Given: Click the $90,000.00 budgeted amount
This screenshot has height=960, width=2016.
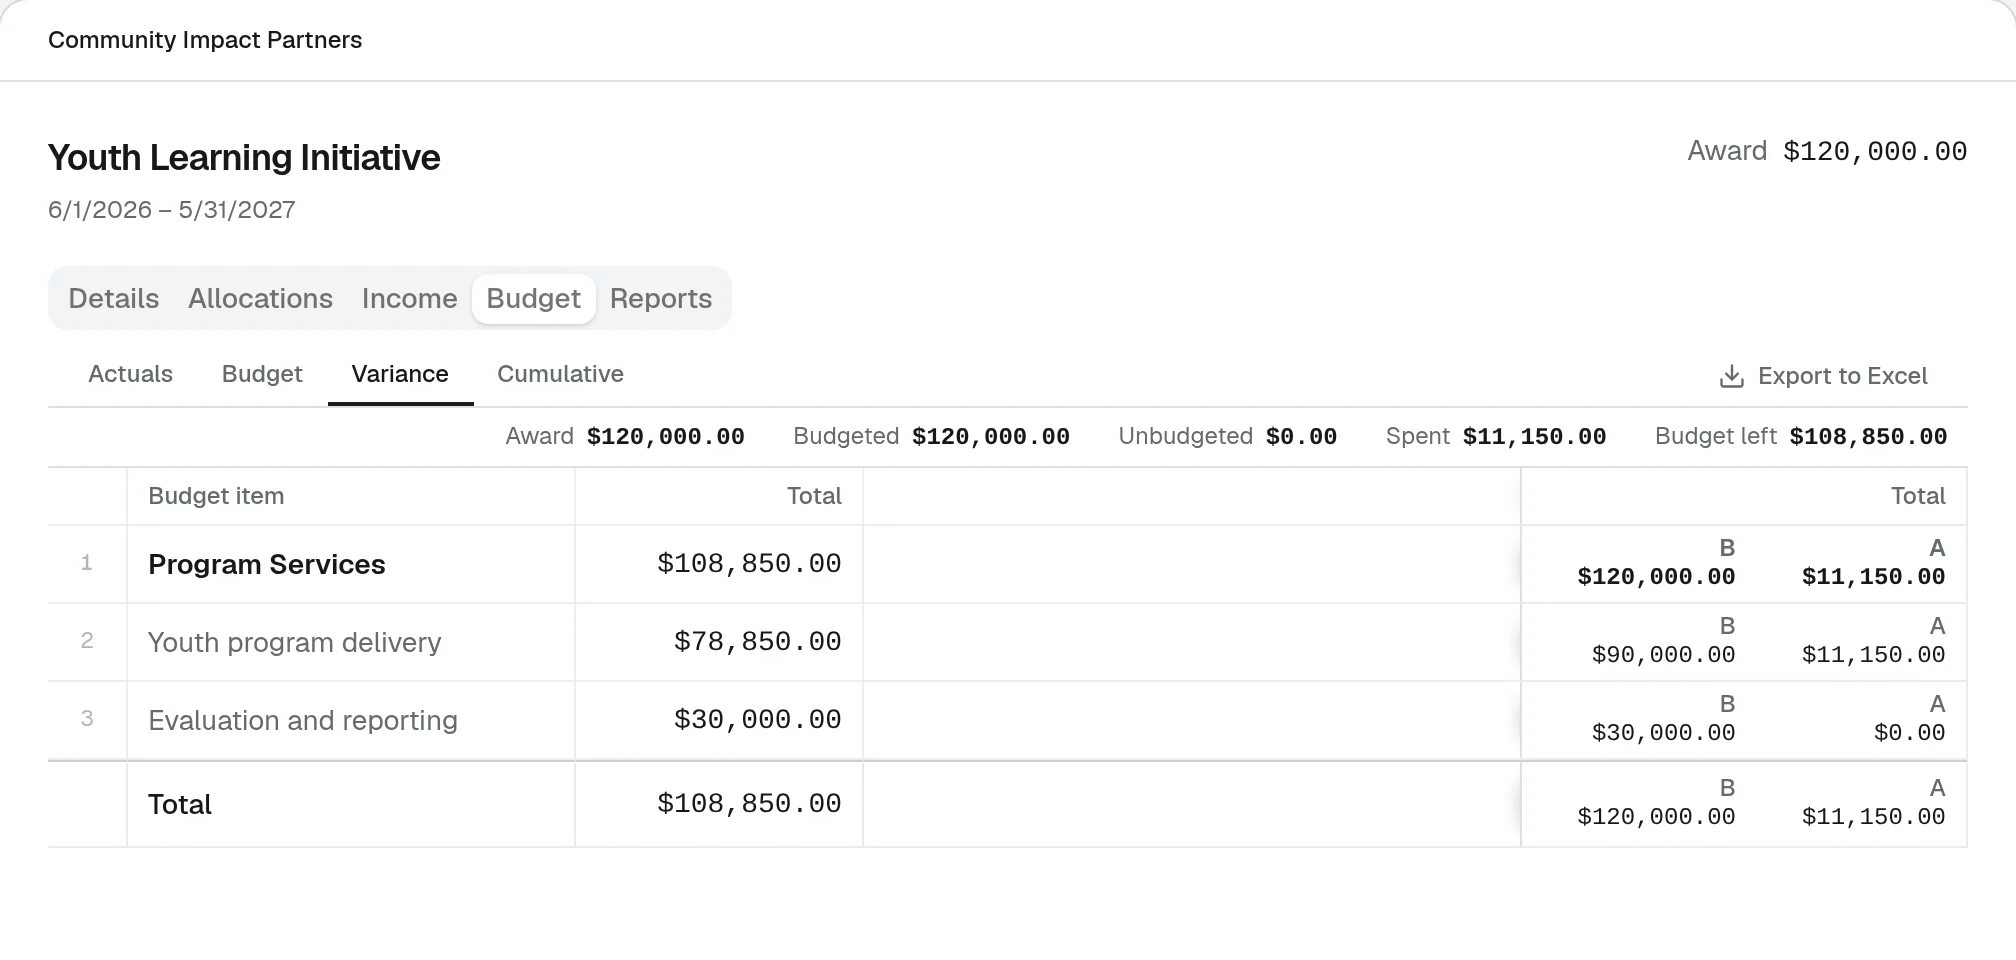Looking at the screenshot, I should [x=1663, y=655].
